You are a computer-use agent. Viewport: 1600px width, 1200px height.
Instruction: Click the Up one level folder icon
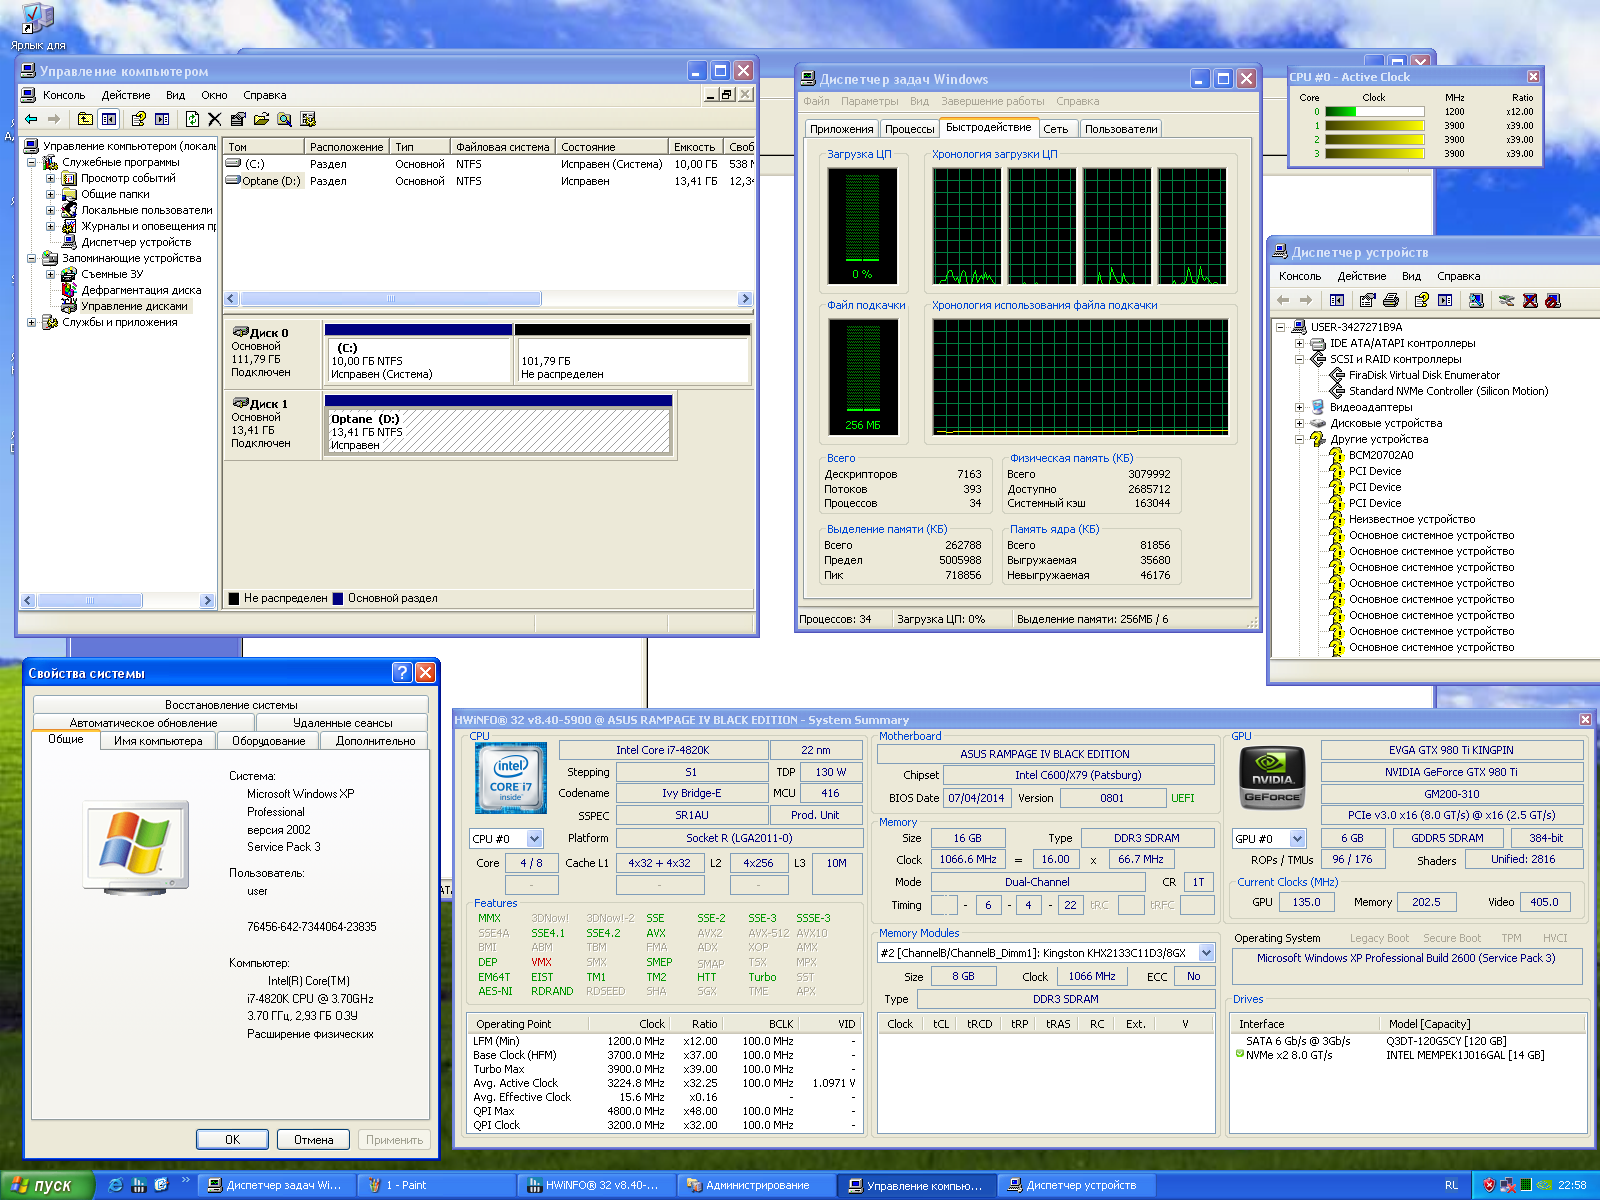click(x=85, y=119)
